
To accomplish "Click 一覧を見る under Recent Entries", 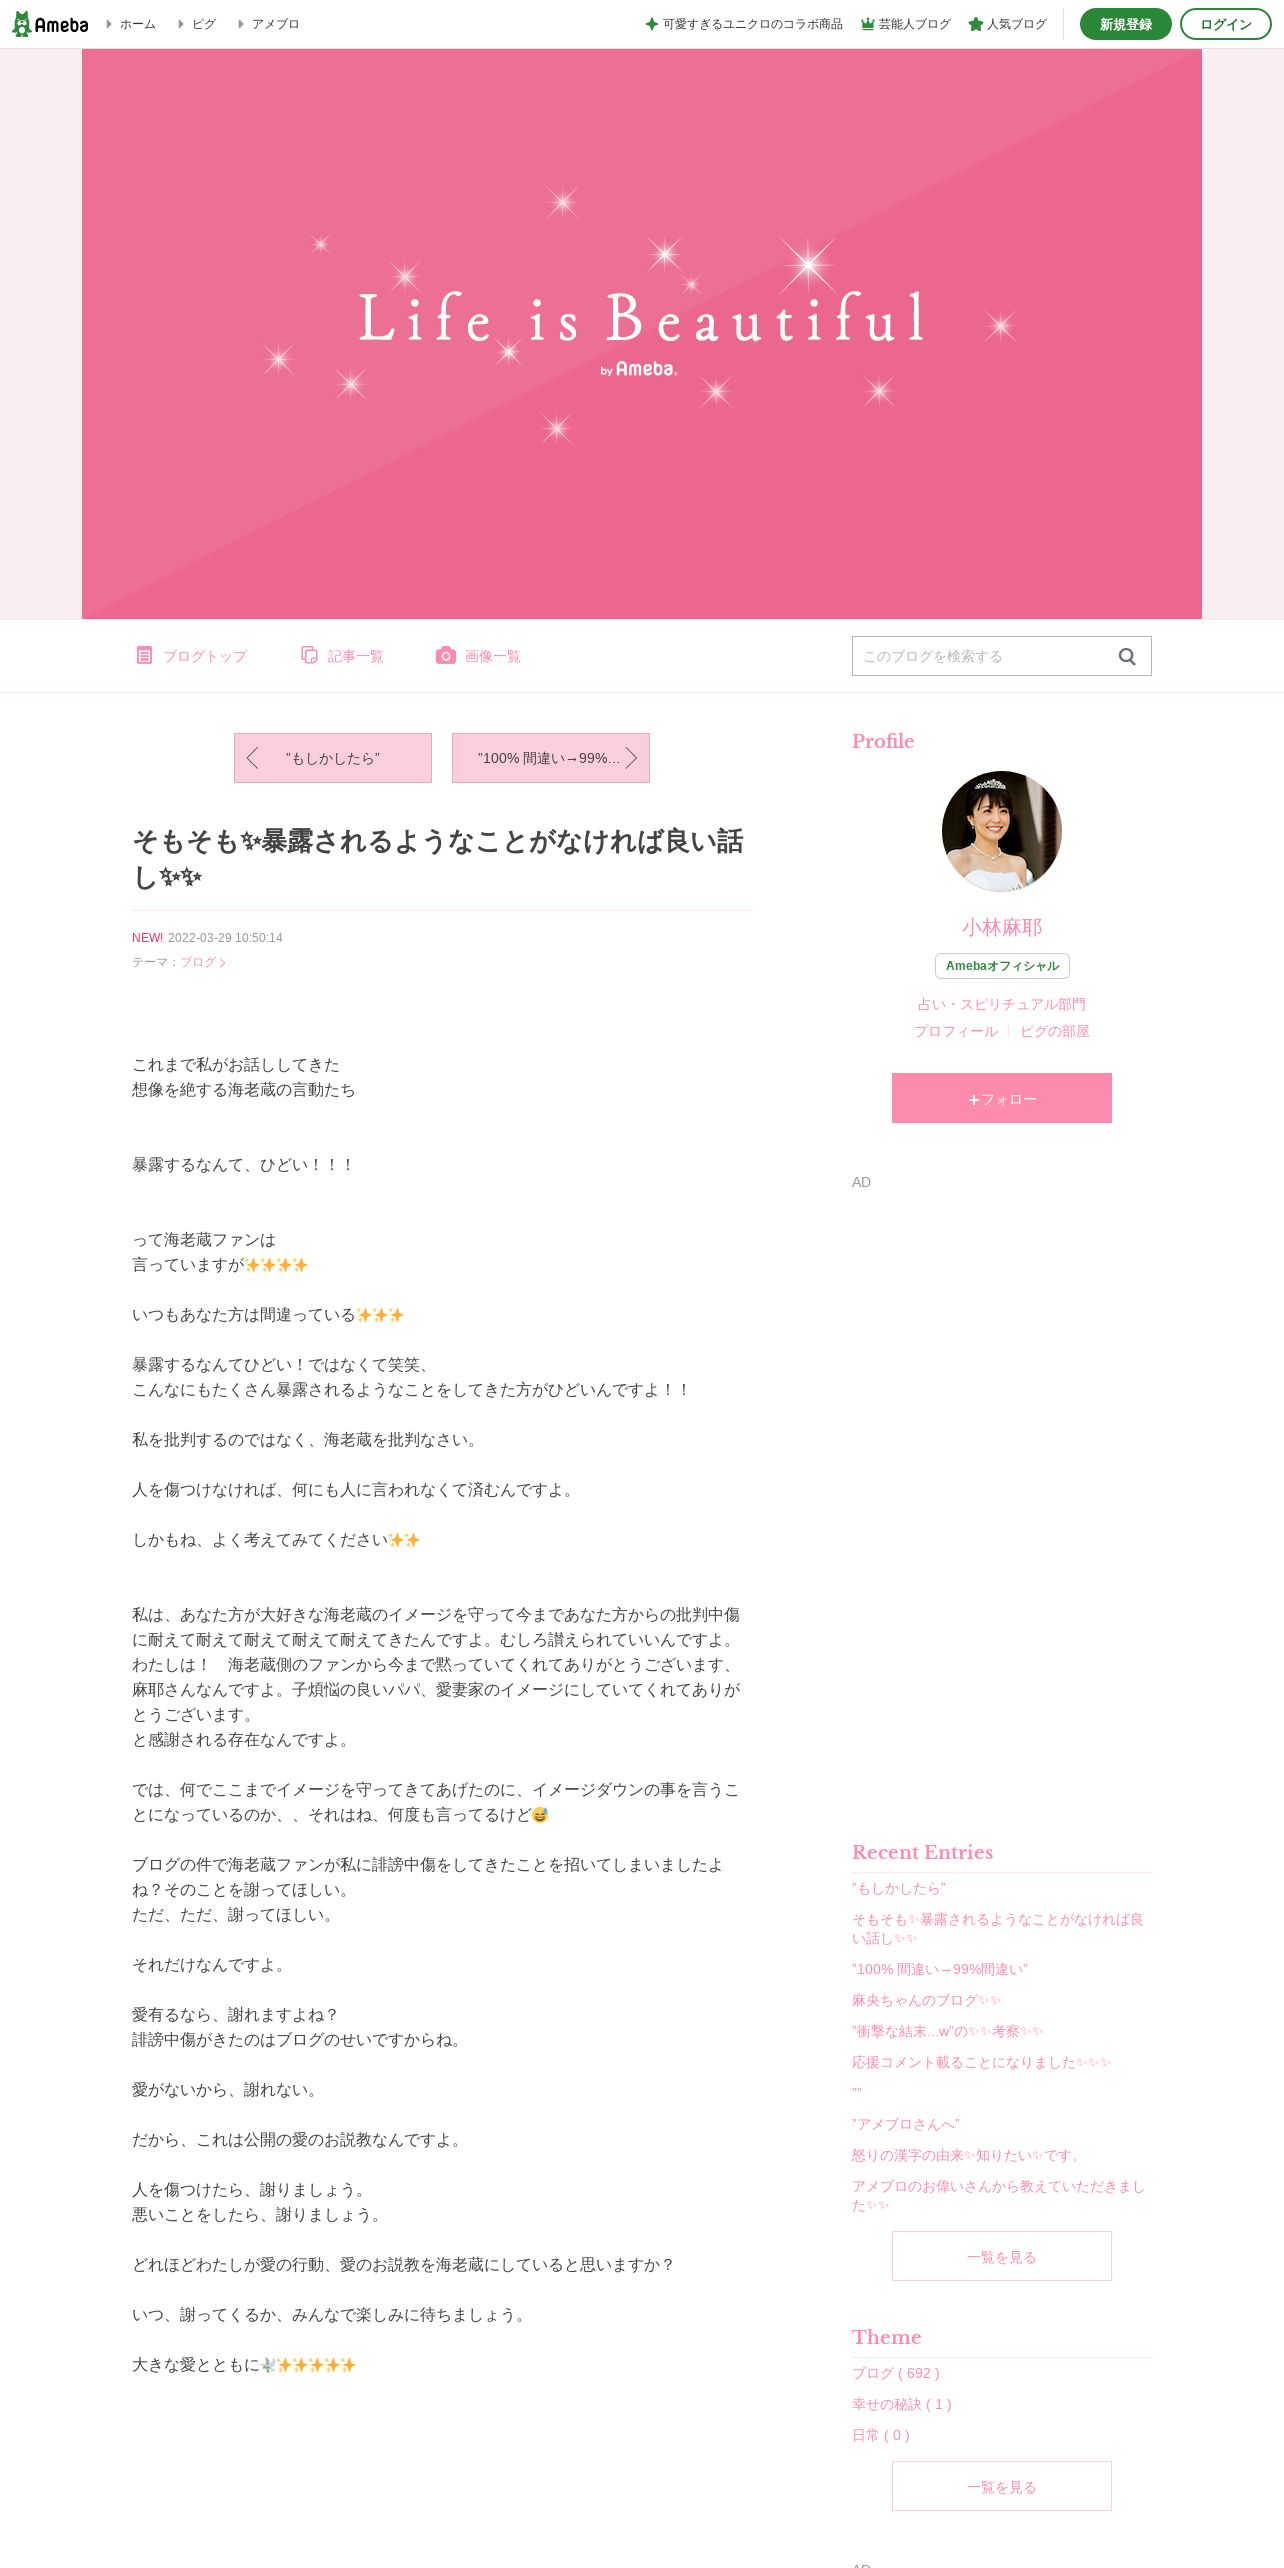I will [1002, 2256].
